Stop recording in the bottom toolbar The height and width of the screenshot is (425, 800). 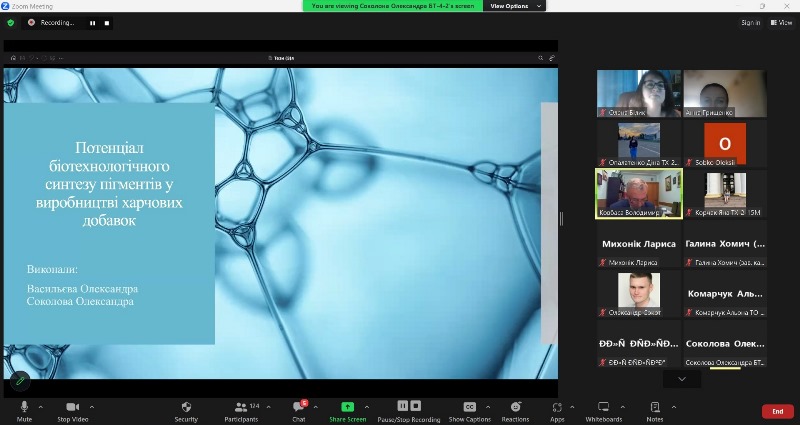click(x=416, y=406)
